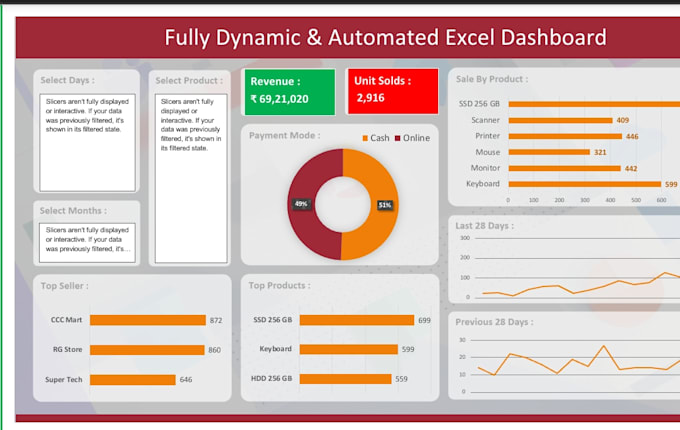Click the 646 value label

coord(186,380)
